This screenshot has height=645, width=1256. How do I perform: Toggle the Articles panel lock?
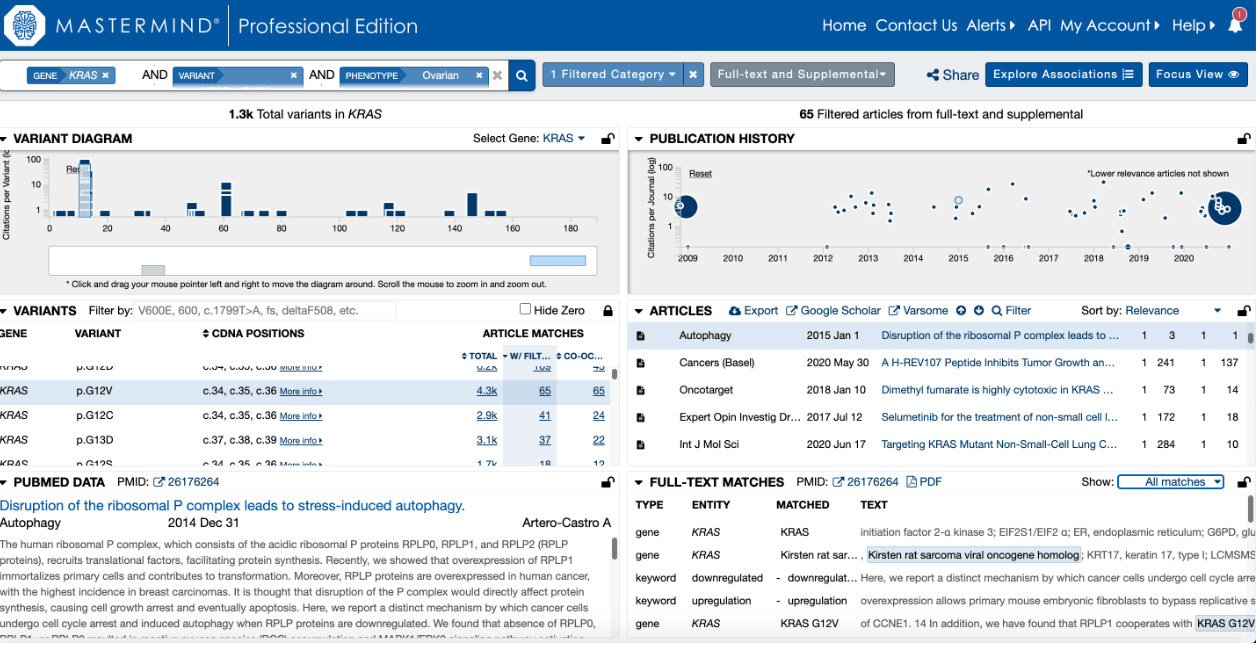tap(1244, 311)
